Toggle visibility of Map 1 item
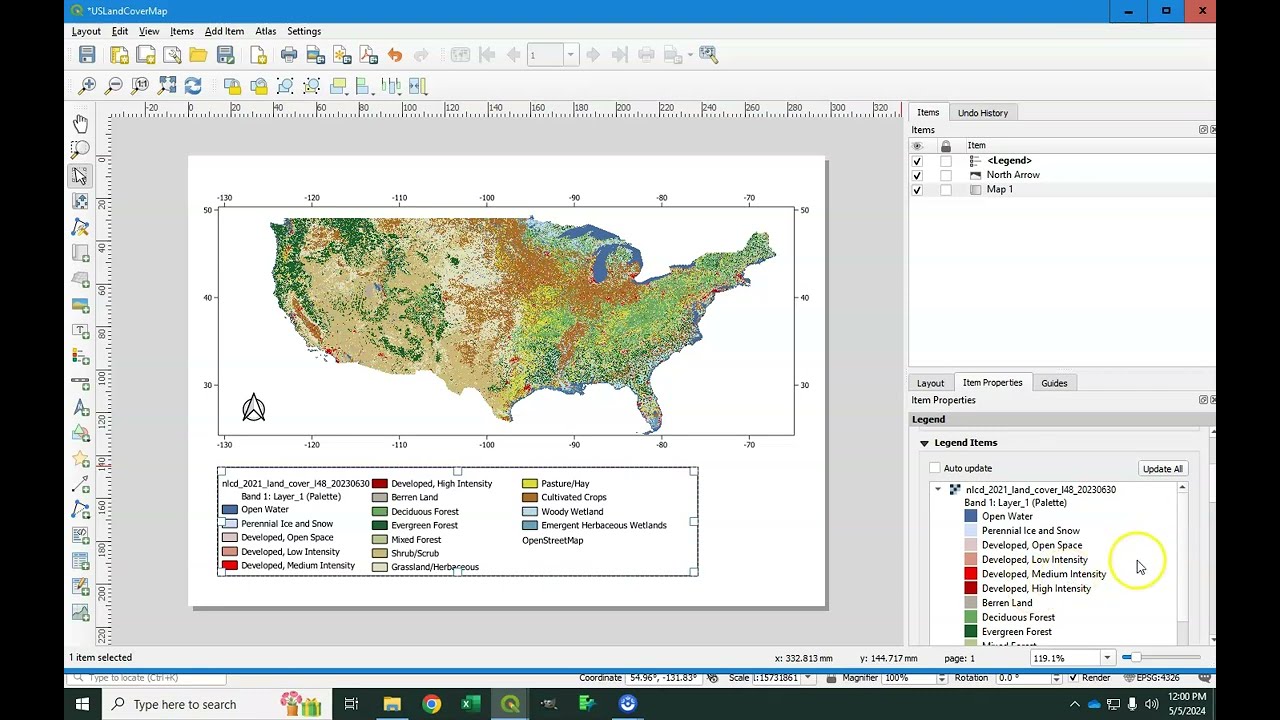 (917, 189)
